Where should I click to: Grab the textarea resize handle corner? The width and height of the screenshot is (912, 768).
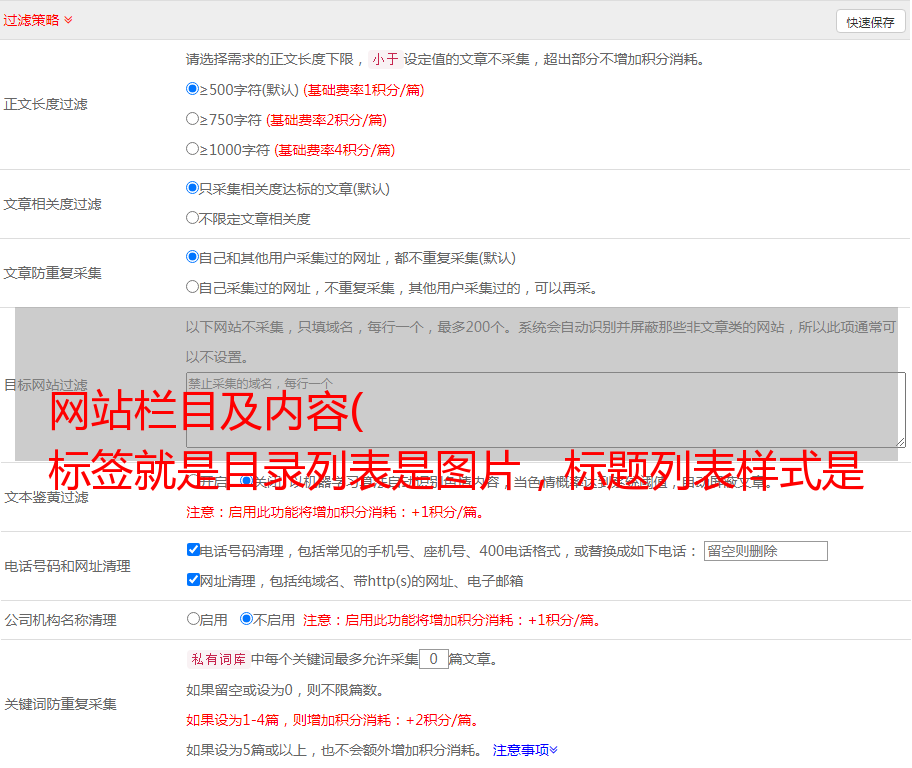click(x=900, y=441)
